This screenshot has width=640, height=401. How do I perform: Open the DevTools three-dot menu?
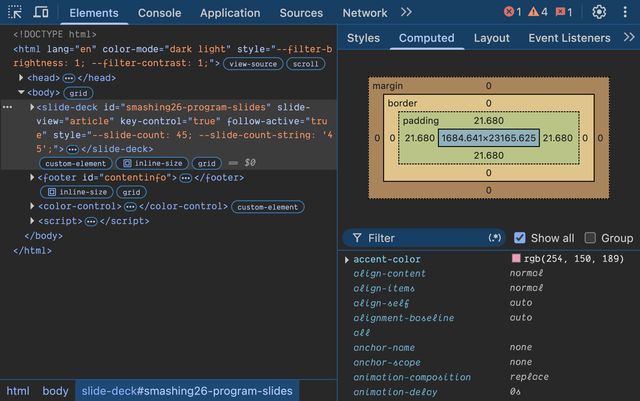coord(625,12)
